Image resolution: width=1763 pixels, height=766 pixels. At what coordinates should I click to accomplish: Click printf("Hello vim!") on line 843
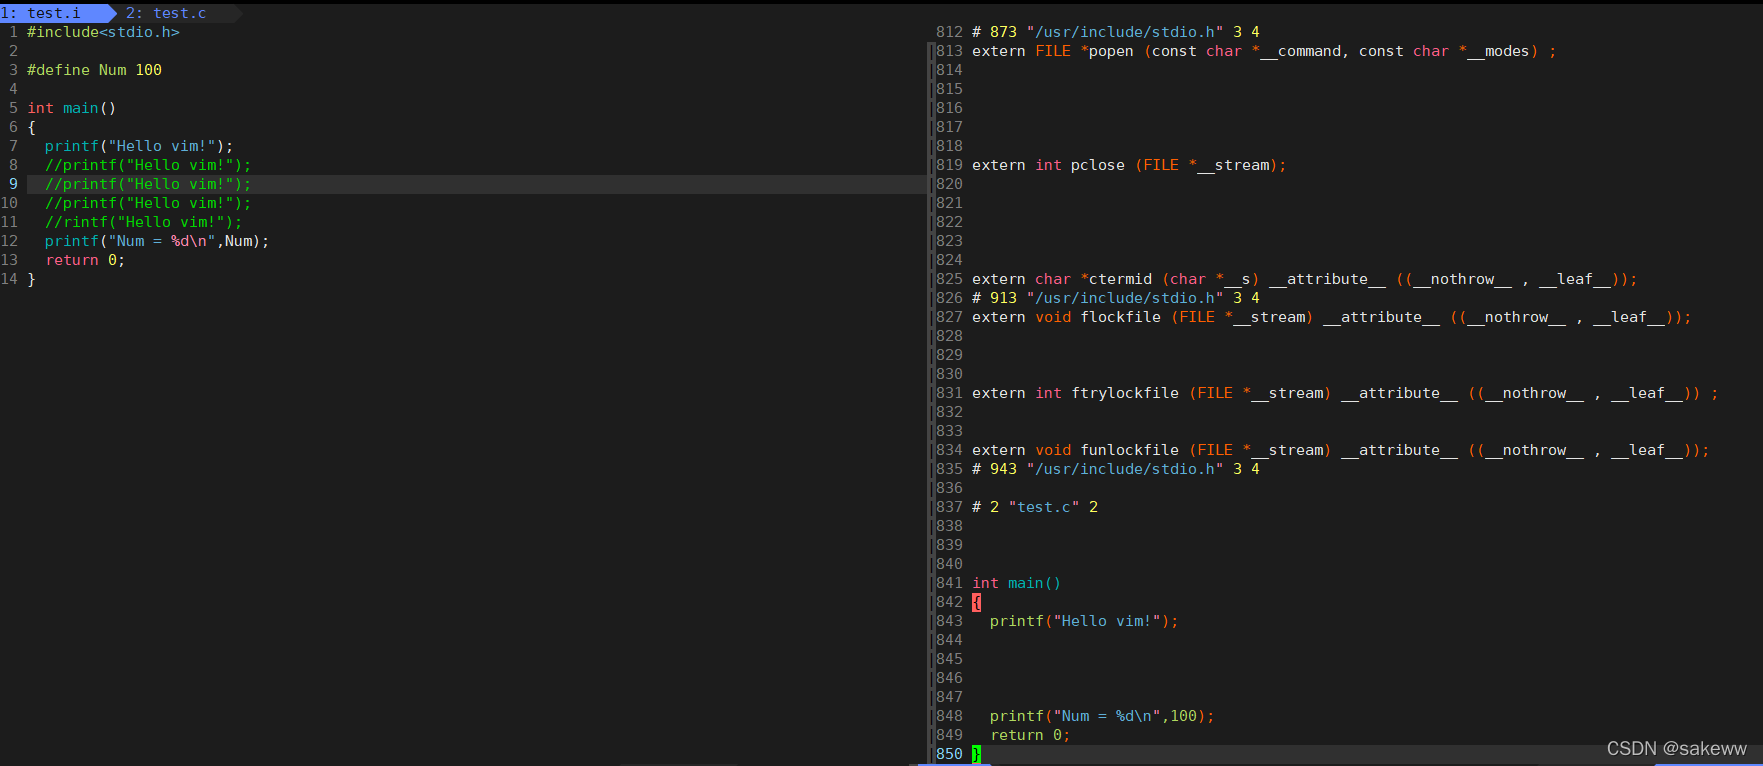(x=1084, y=621)
